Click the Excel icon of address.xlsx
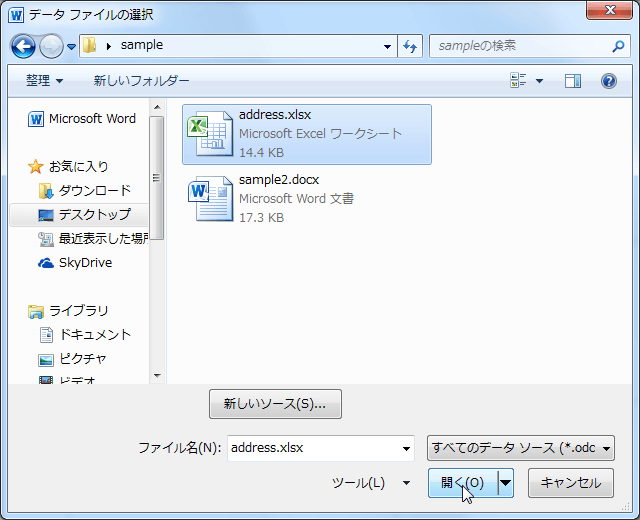 210,134
